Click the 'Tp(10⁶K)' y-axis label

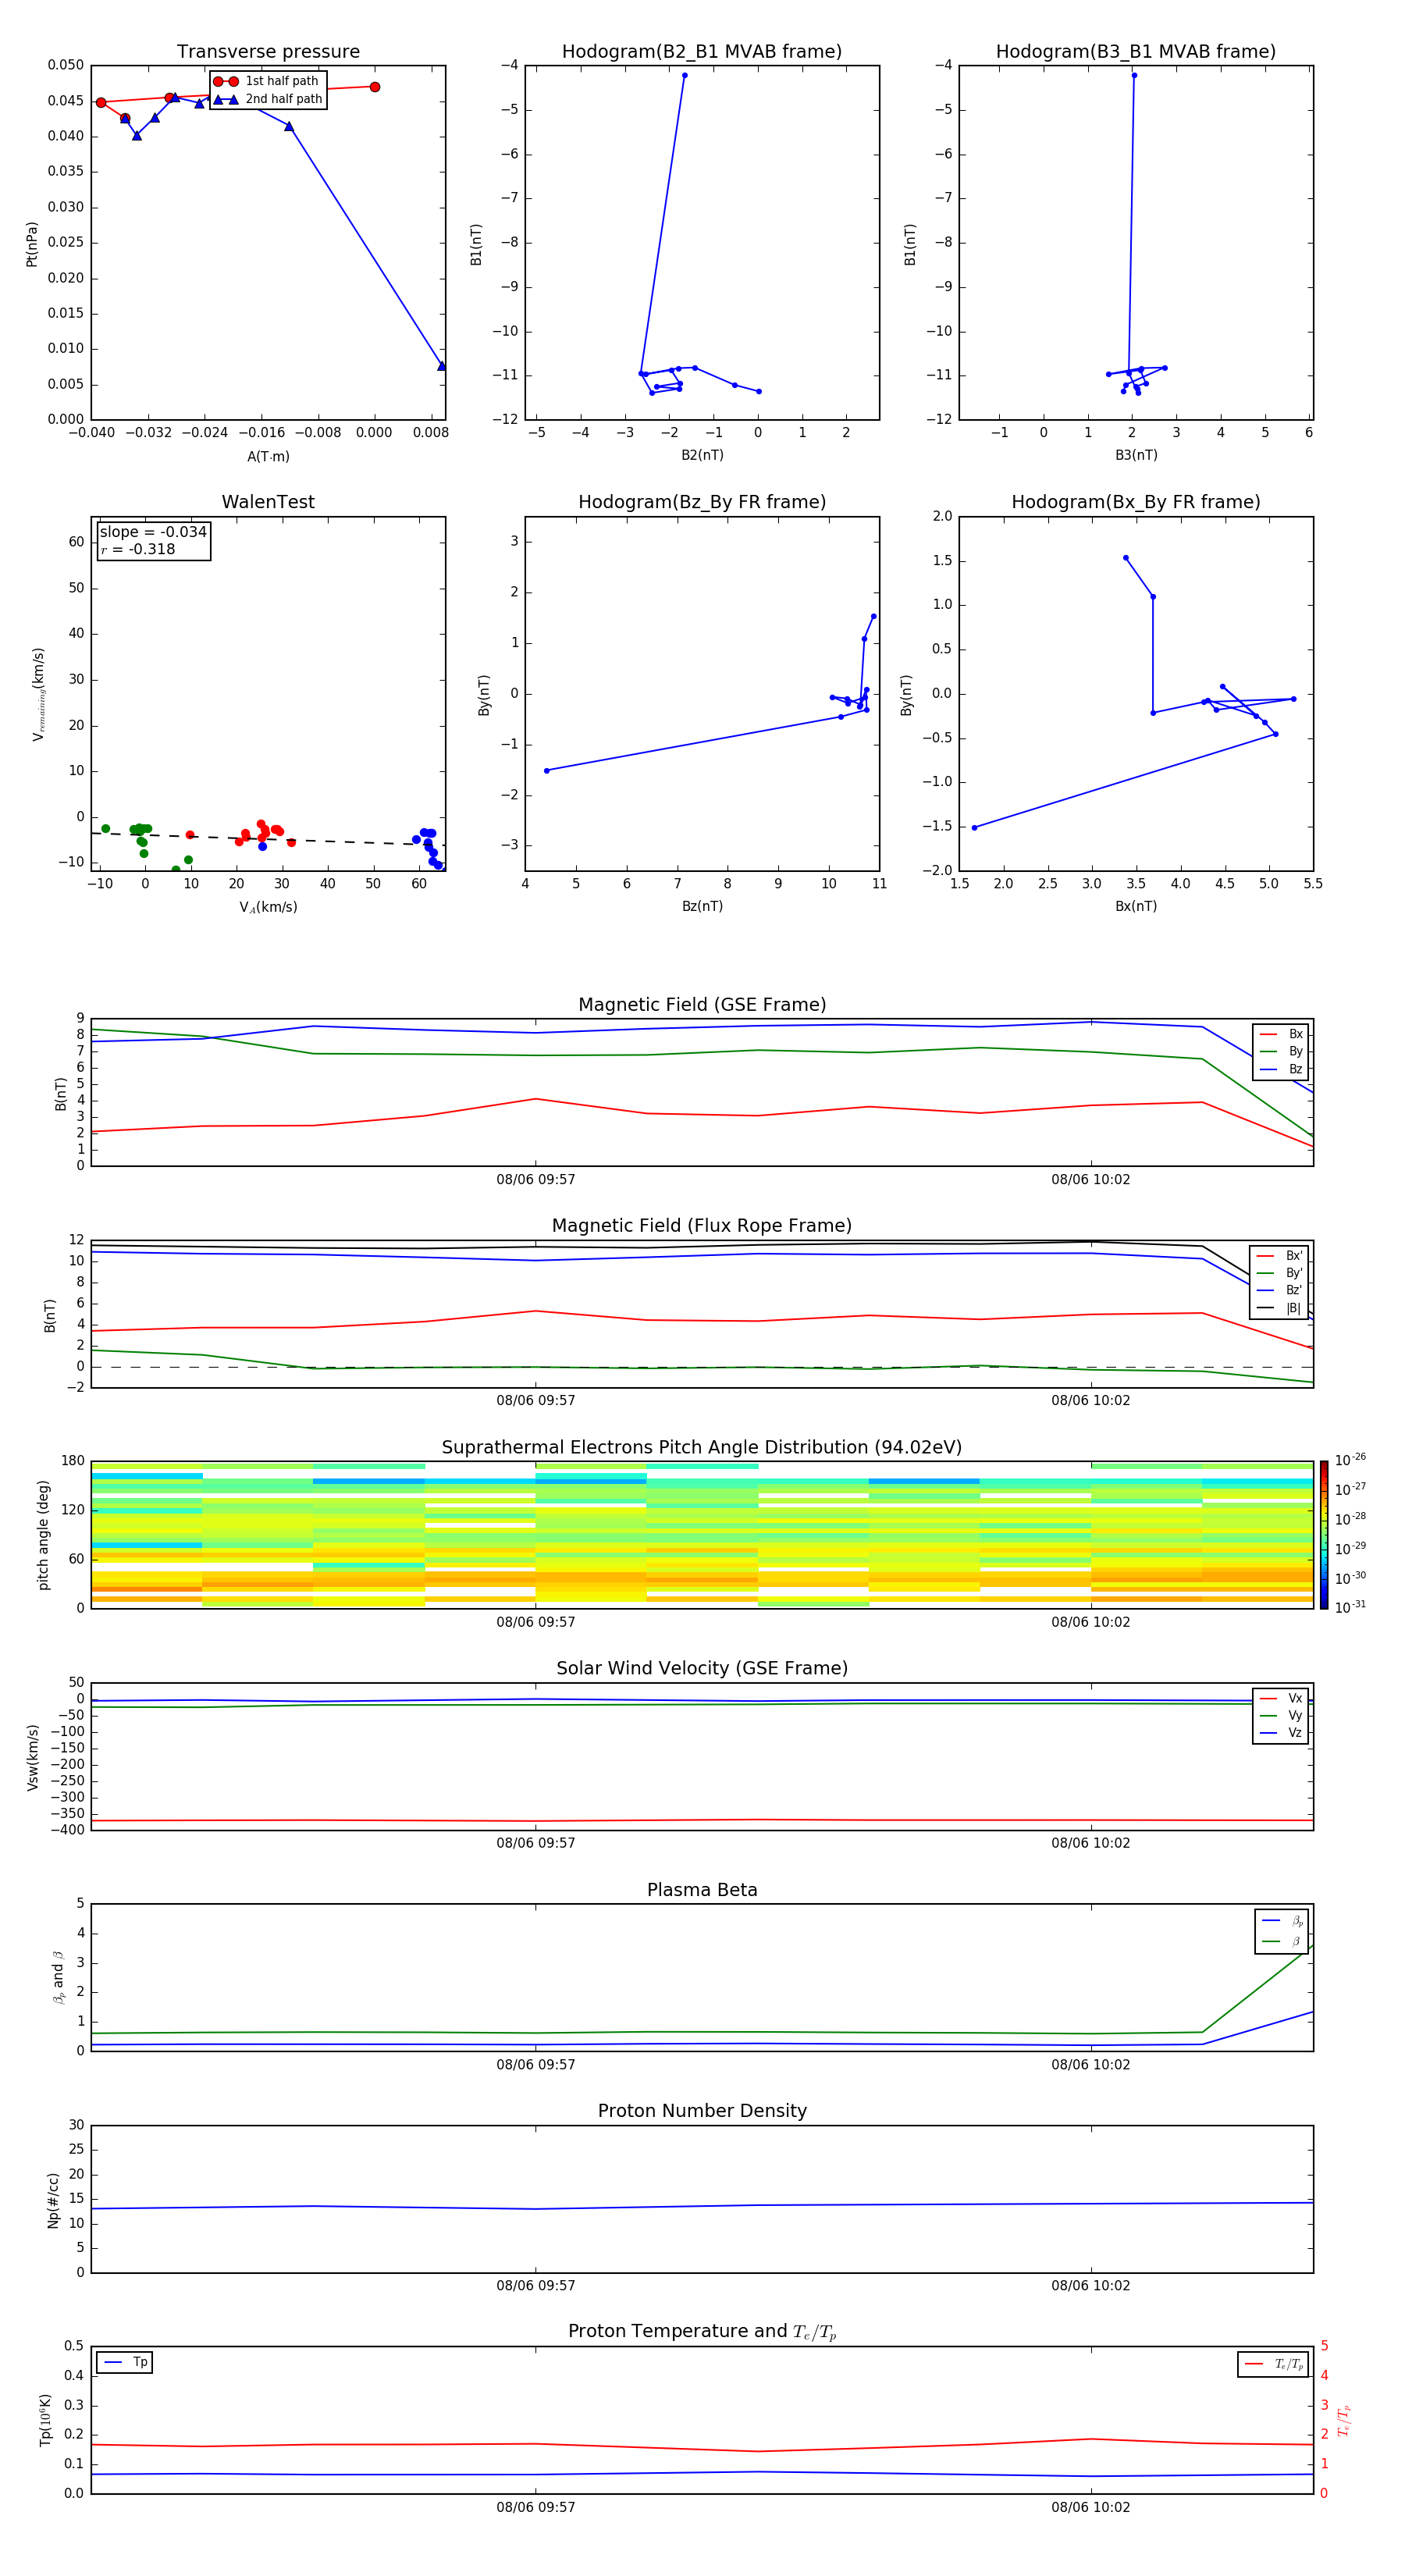point(45,2420)
